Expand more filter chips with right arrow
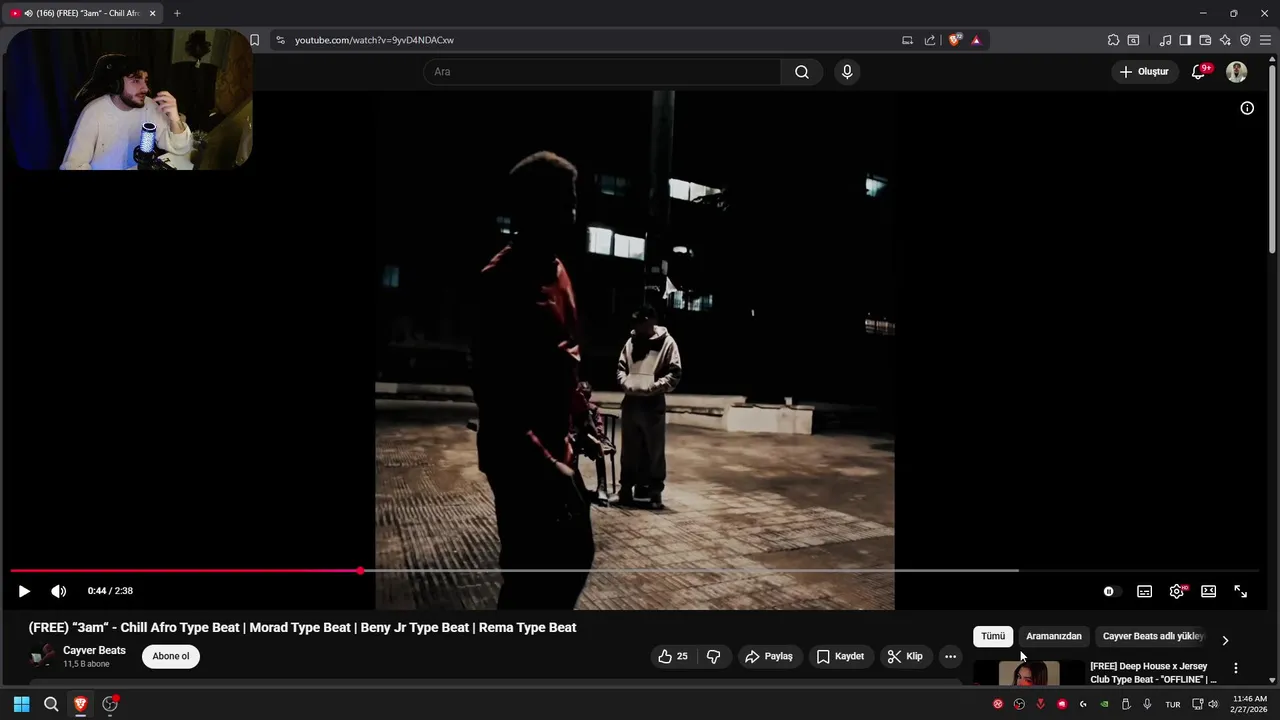The image size is (1280, 720). point(1225,640)
